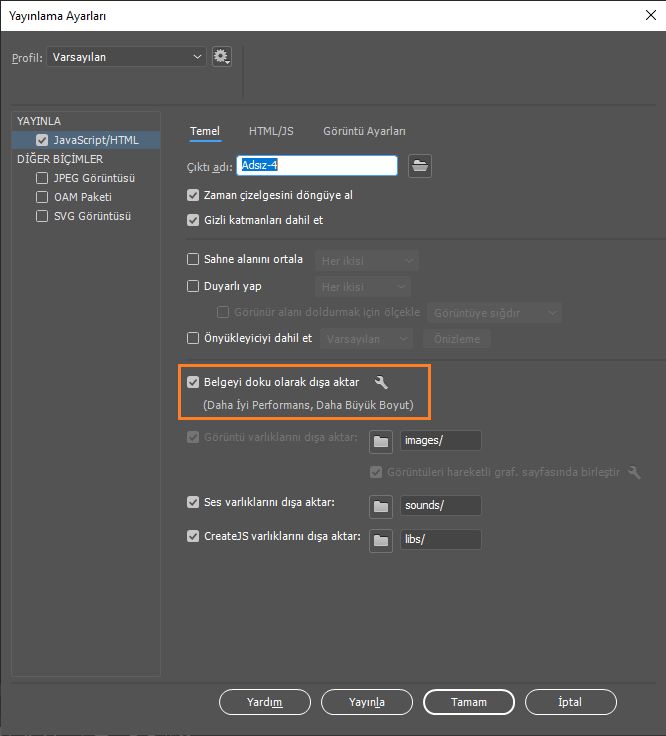Click the sounds/ path field
The image size is (666, 736).
click(440, 506)
